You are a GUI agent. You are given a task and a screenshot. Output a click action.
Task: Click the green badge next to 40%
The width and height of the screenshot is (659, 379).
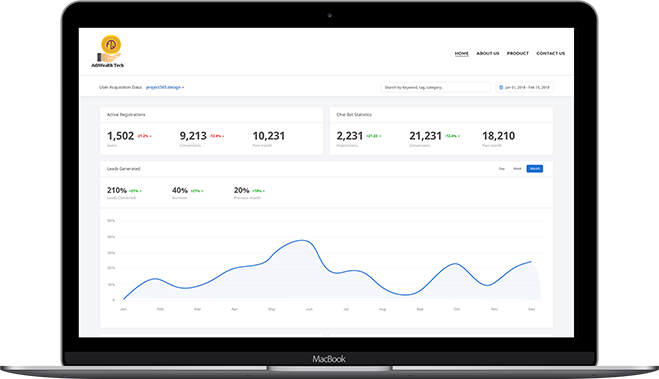(197, 191)
